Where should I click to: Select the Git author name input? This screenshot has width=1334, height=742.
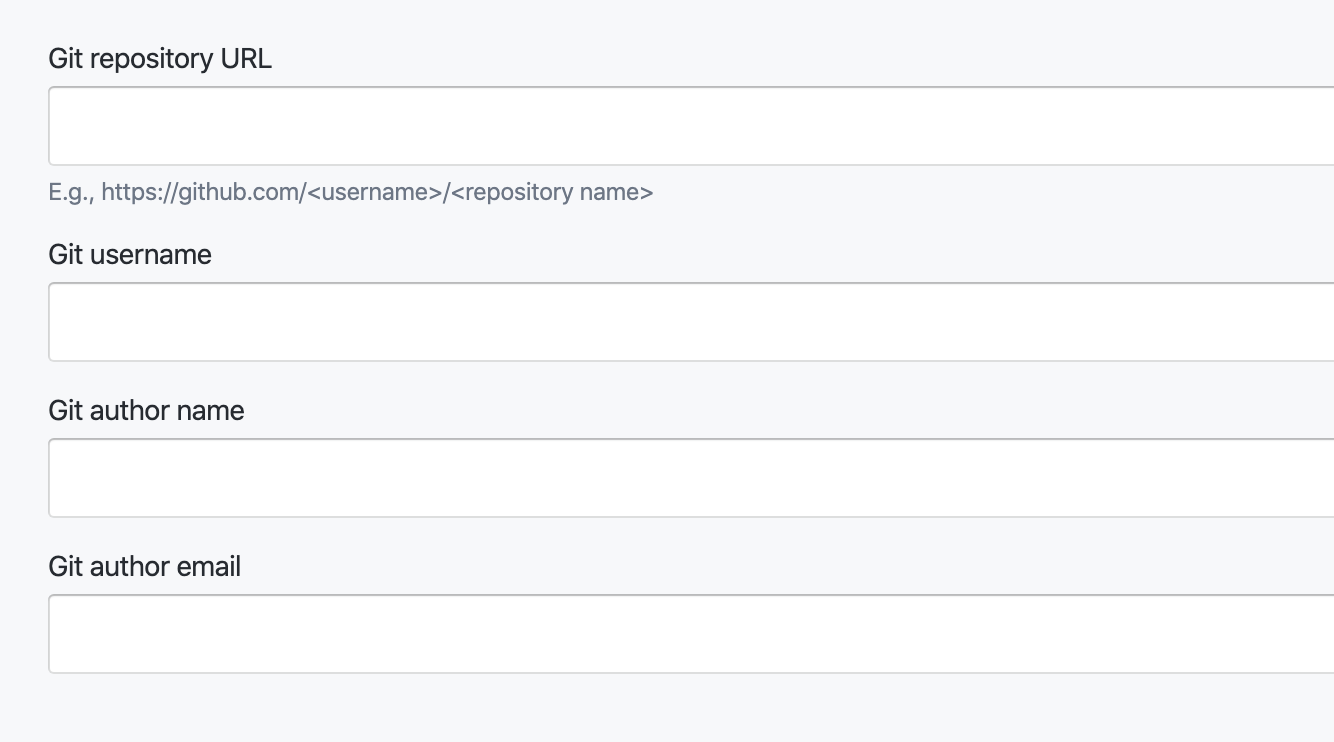click(x=691, y=478)
